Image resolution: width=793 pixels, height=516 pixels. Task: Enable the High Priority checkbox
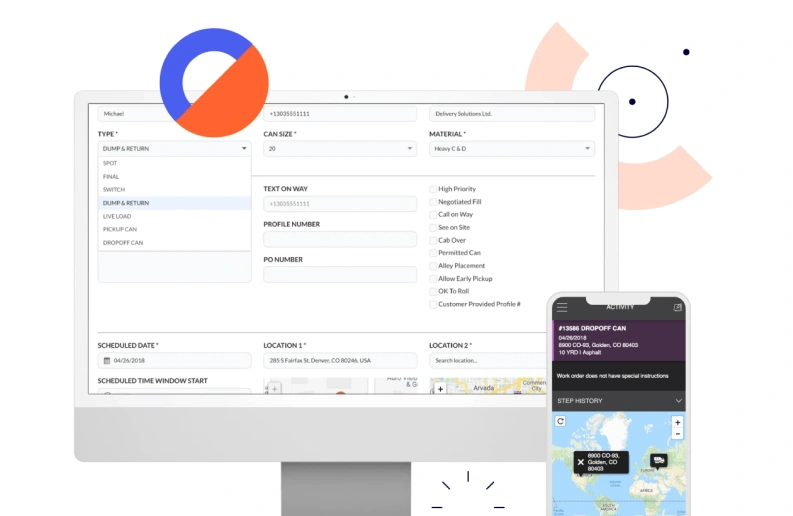tap(433, 189)
